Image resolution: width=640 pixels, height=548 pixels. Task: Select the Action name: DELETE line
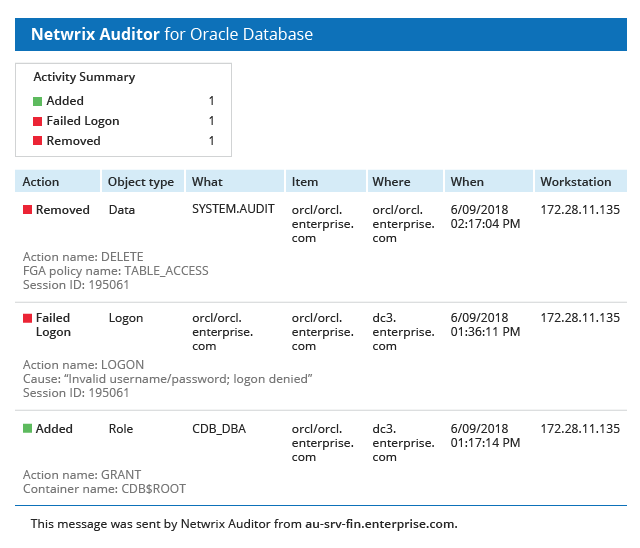coord(83,257)
